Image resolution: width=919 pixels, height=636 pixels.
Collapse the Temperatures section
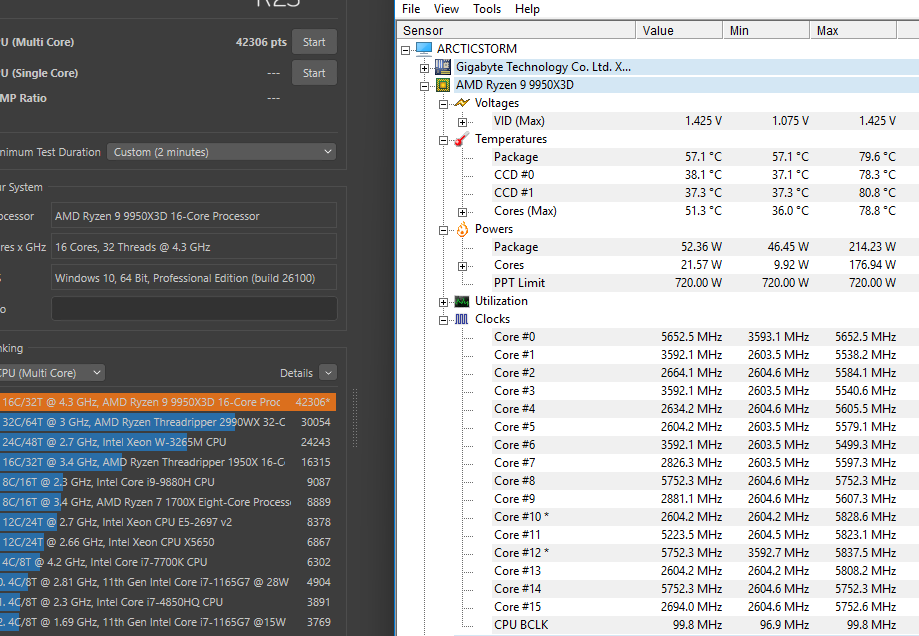point(444,140)
